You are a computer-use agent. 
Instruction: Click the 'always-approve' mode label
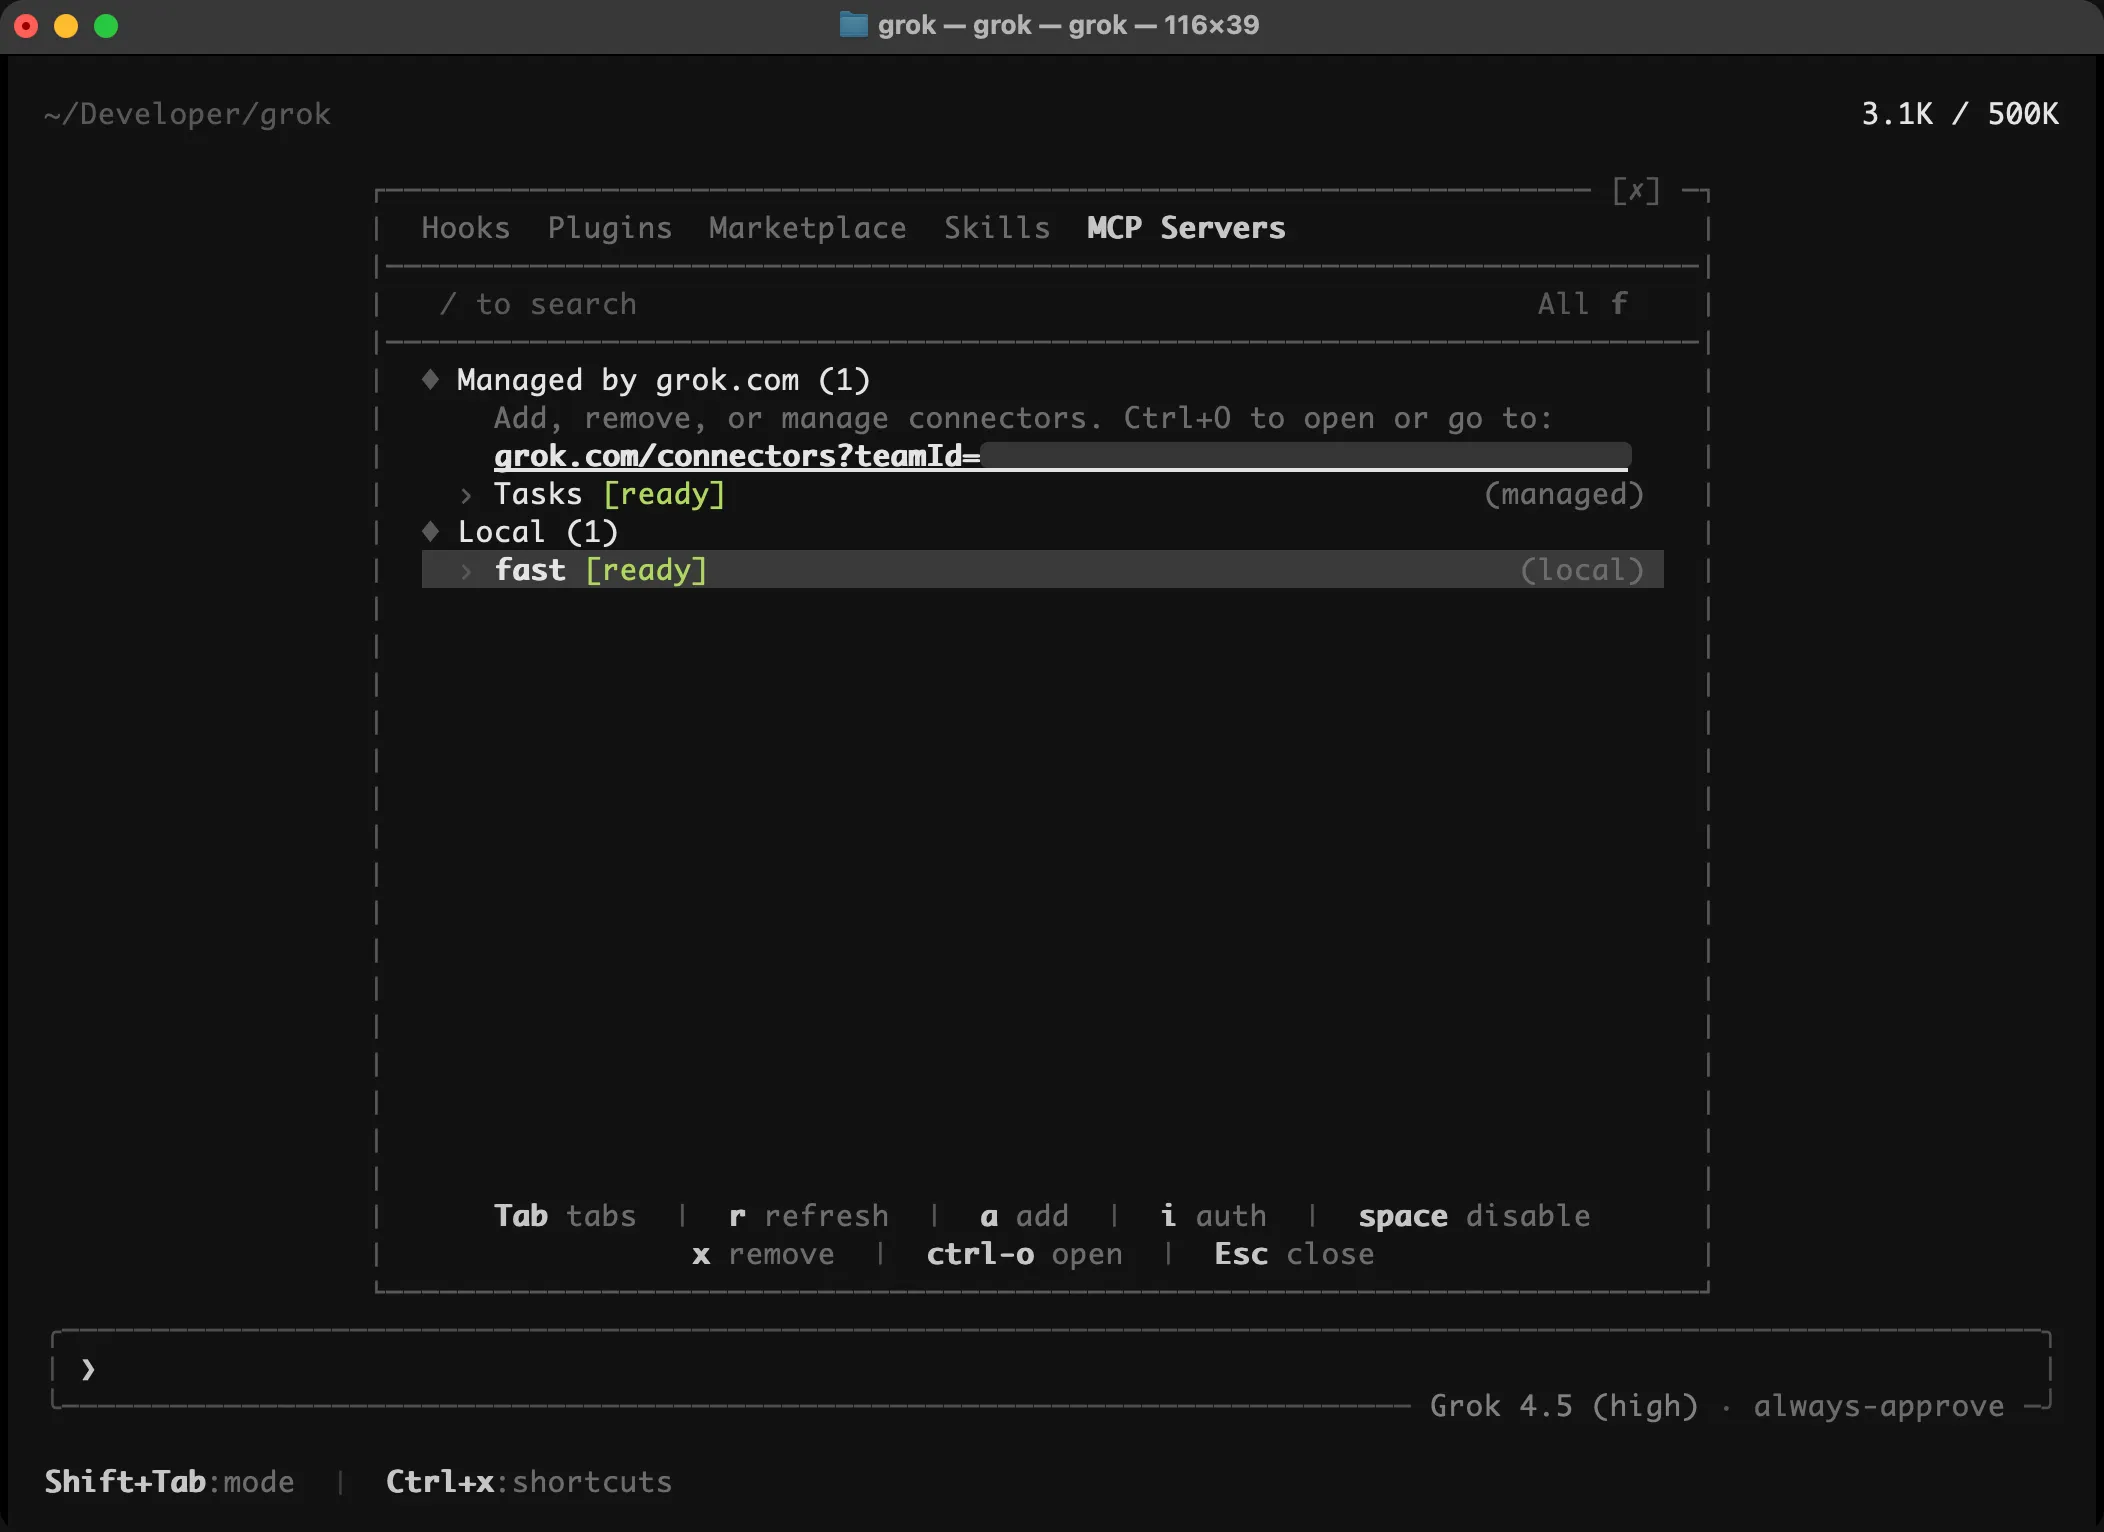[1879, 1406]
